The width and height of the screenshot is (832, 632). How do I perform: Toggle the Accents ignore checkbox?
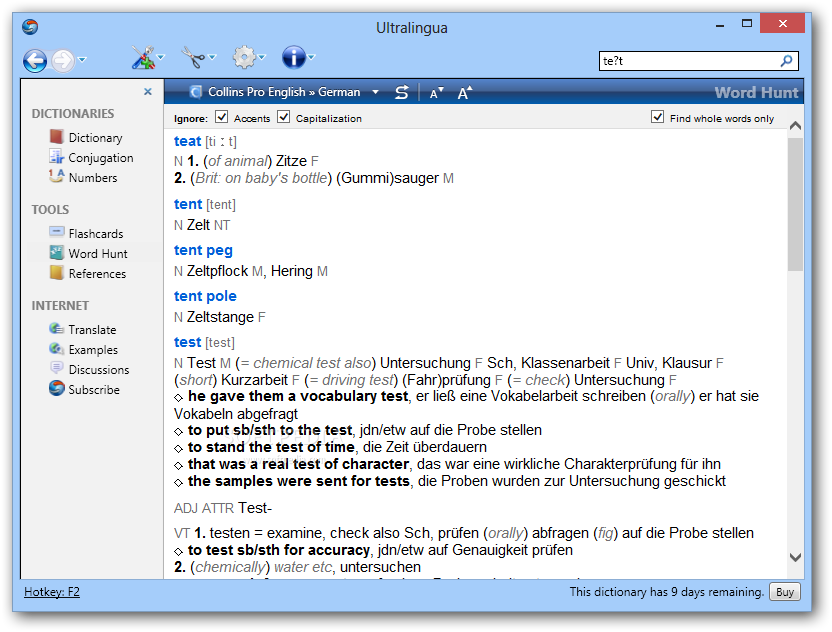pos(221,117)
